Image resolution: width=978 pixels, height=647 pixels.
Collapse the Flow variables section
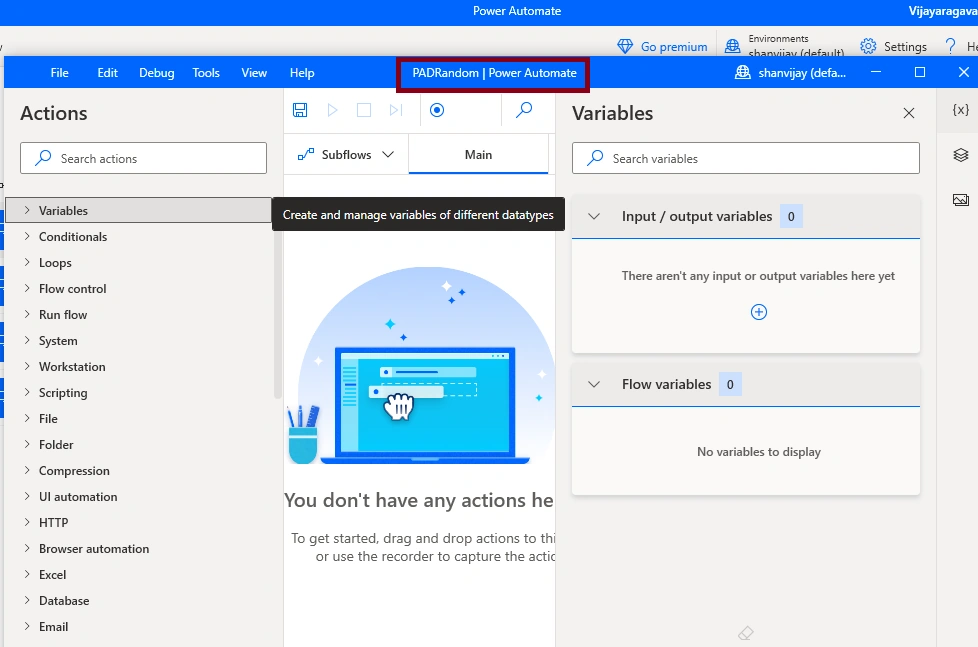(x=594, y=384)
